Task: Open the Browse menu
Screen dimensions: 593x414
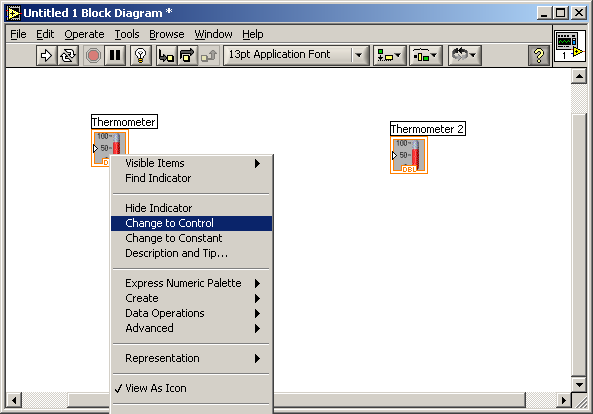Action: pos(166,34)
